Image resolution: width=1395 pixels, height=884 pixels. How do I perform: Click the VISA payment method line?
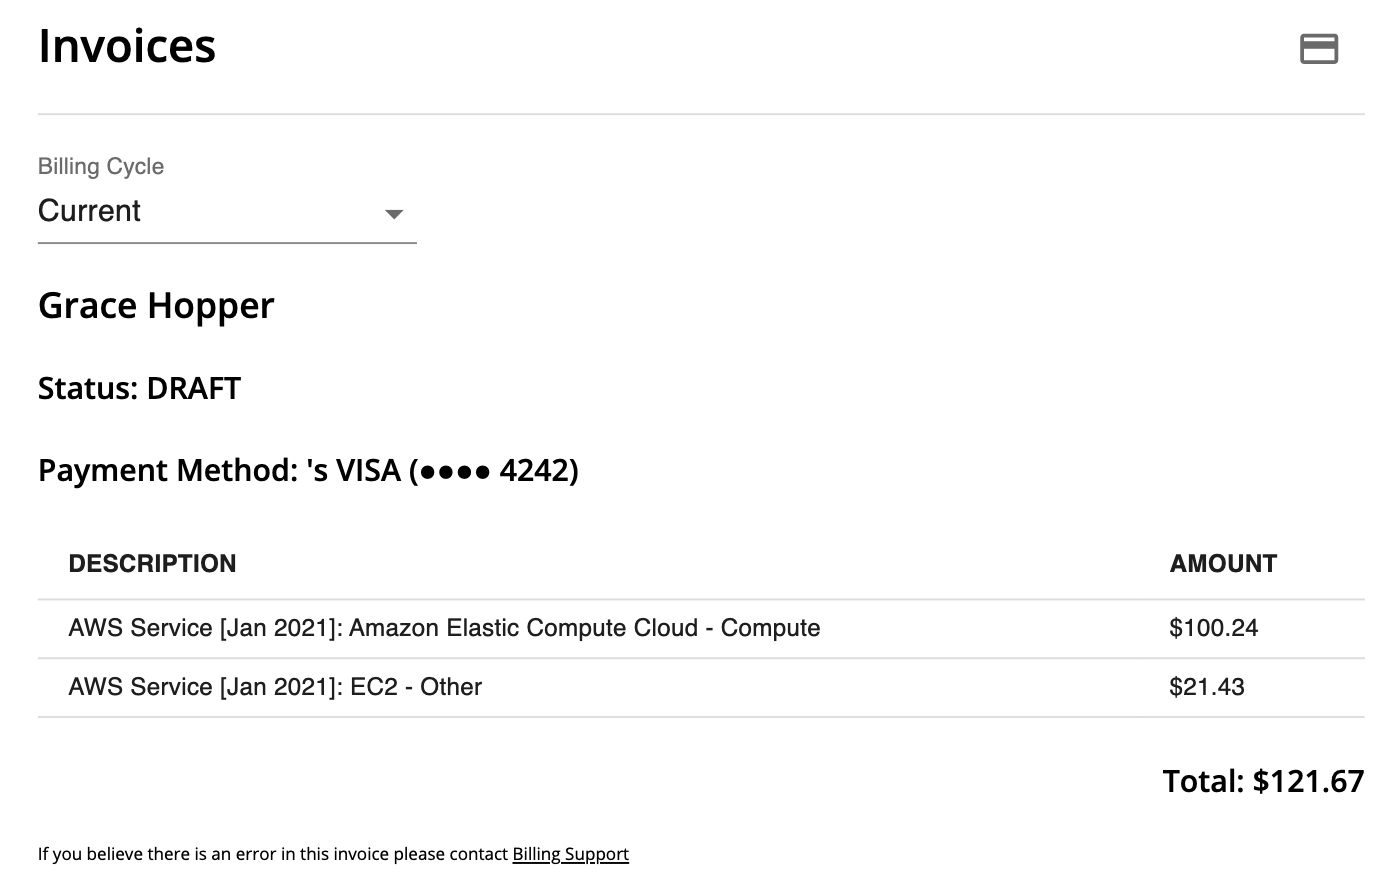point(308,470)
